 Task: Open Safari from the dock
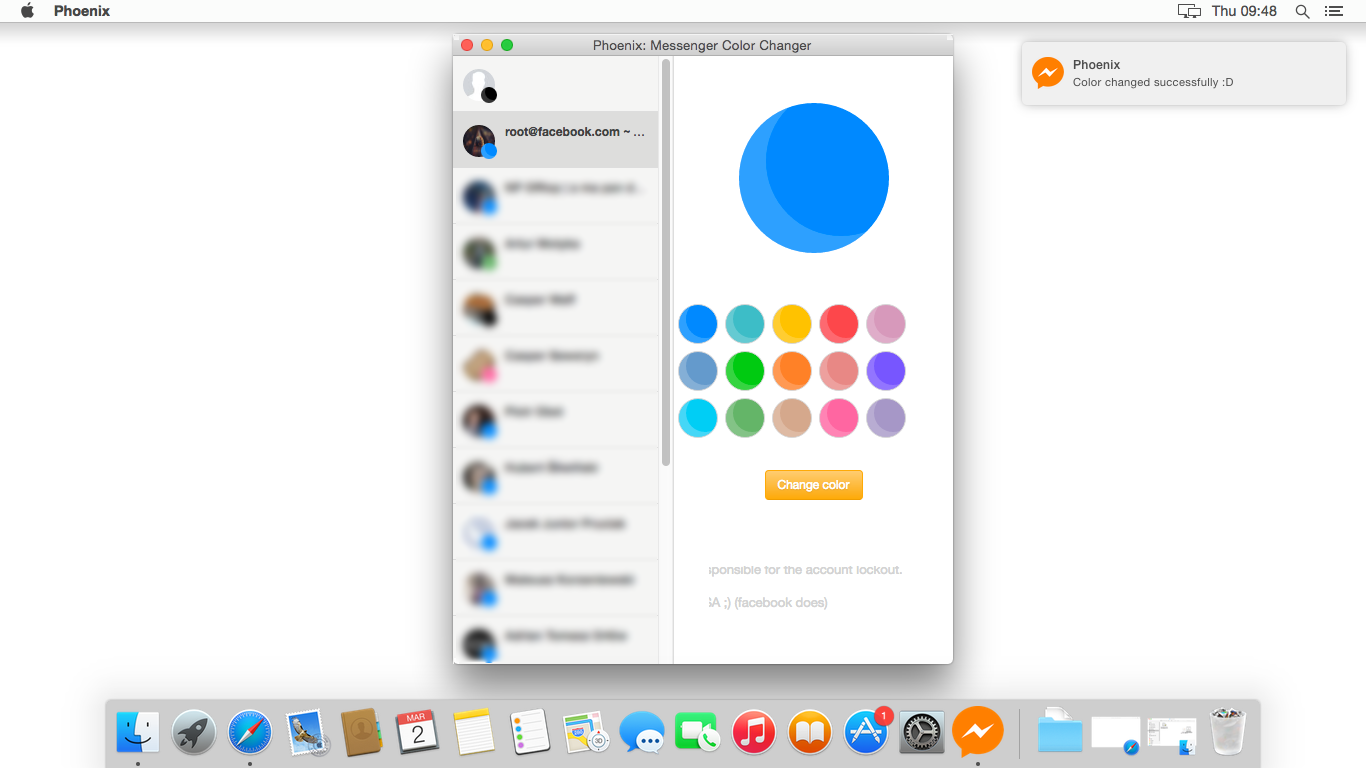tap(250, 732)
